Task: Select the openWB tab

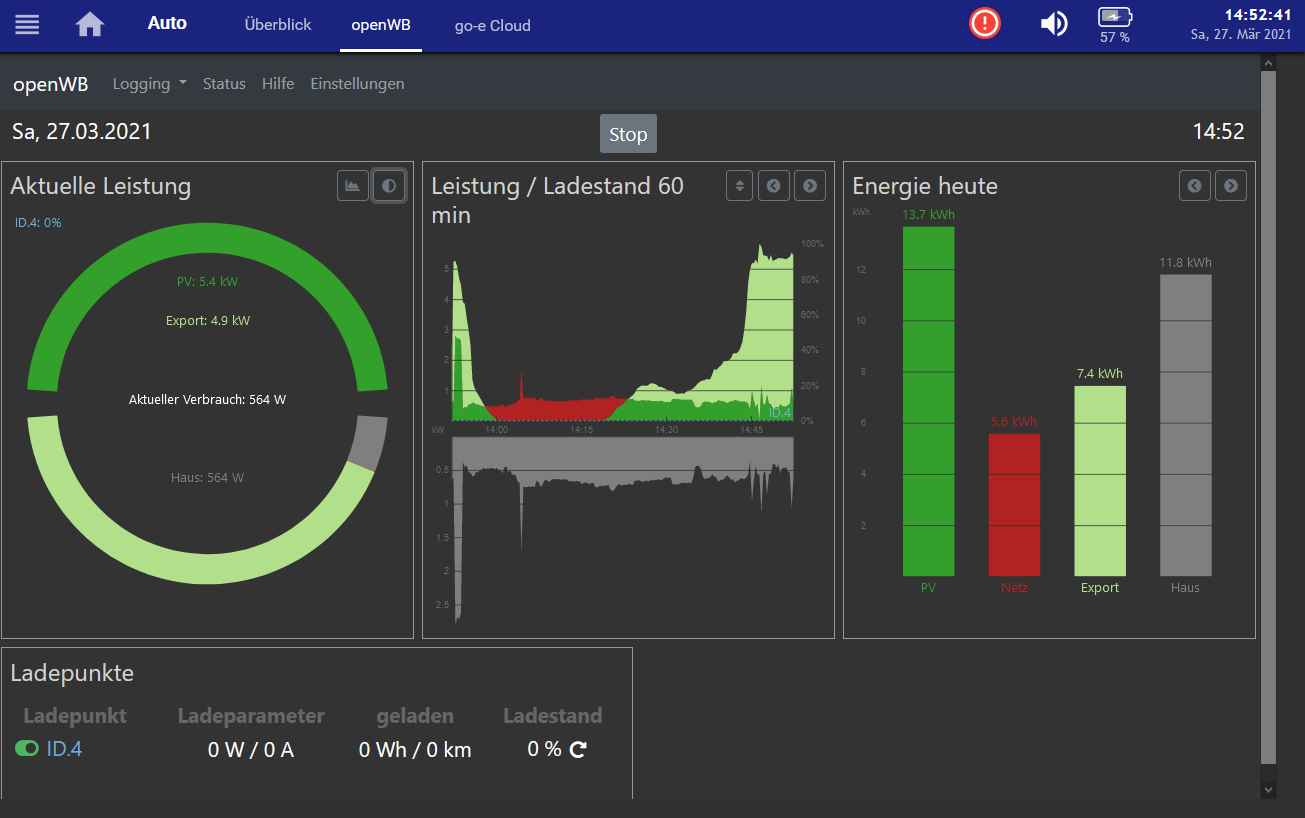Action: (381, 25)
